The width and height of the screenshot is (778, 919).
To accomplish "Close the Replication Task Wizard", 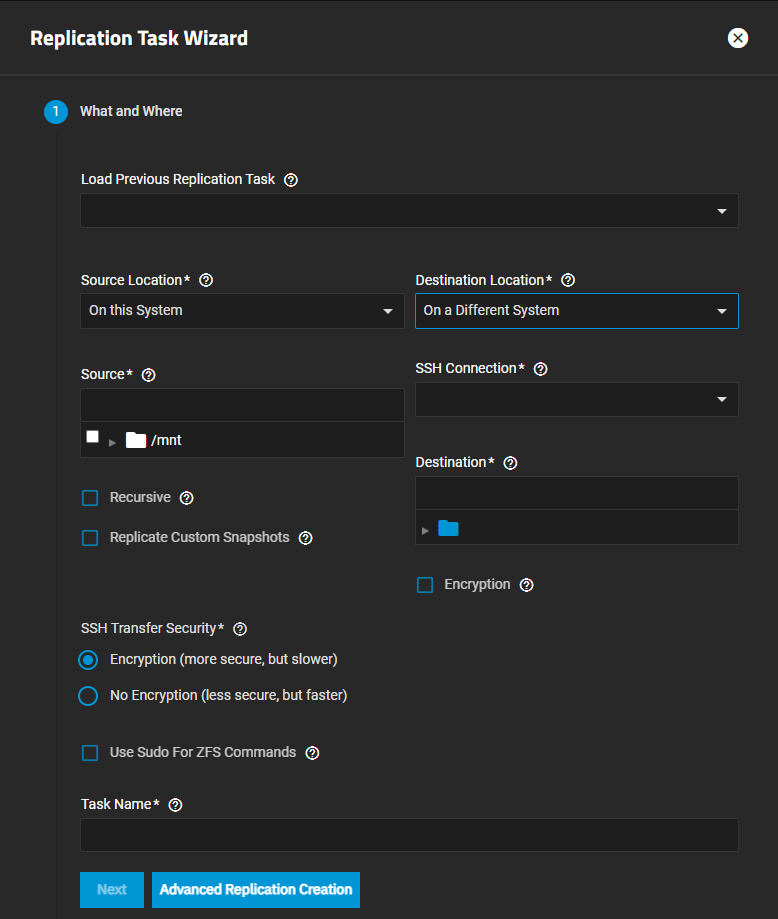I will pos(738,38).
